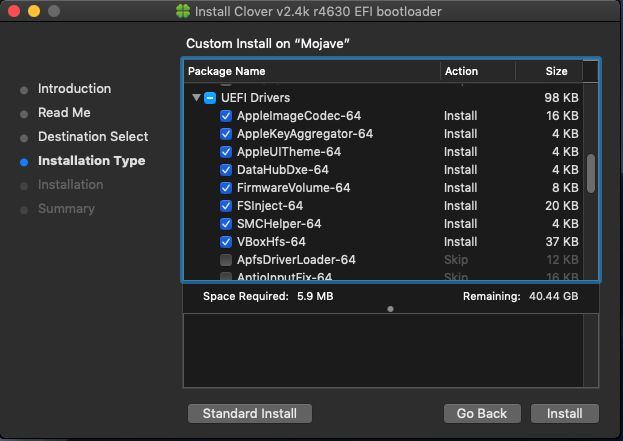Image resolution: width=623 pixels, height=441 pixels.
Task: Select the SMCHelper-64 package name
Action: pyautogui.click(x=279, y=224)
